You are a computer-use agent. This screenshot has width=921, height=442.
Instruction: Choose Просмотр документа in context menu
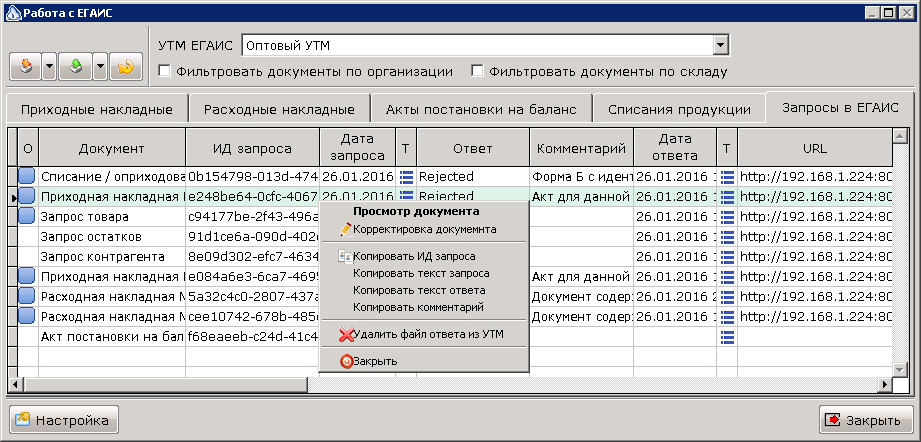click(x=423, y=211)
